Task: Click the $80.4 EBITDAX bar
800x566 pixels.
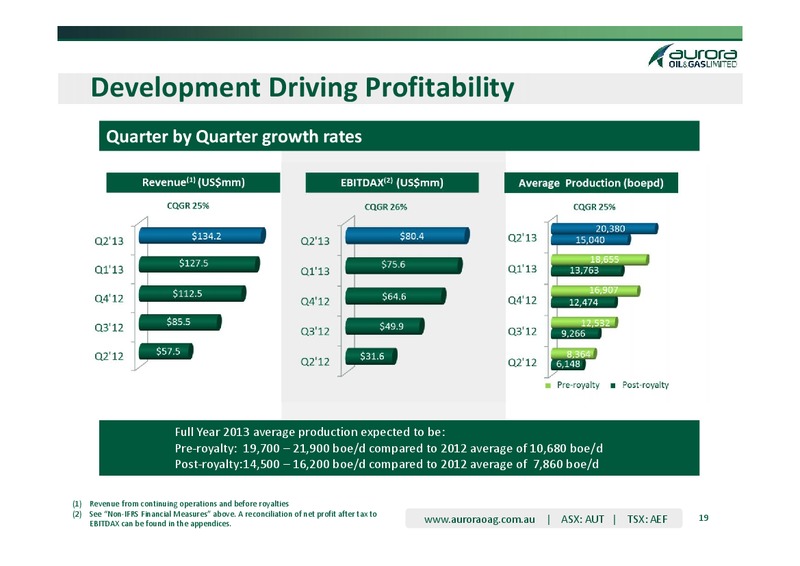Action: (408, 236)
